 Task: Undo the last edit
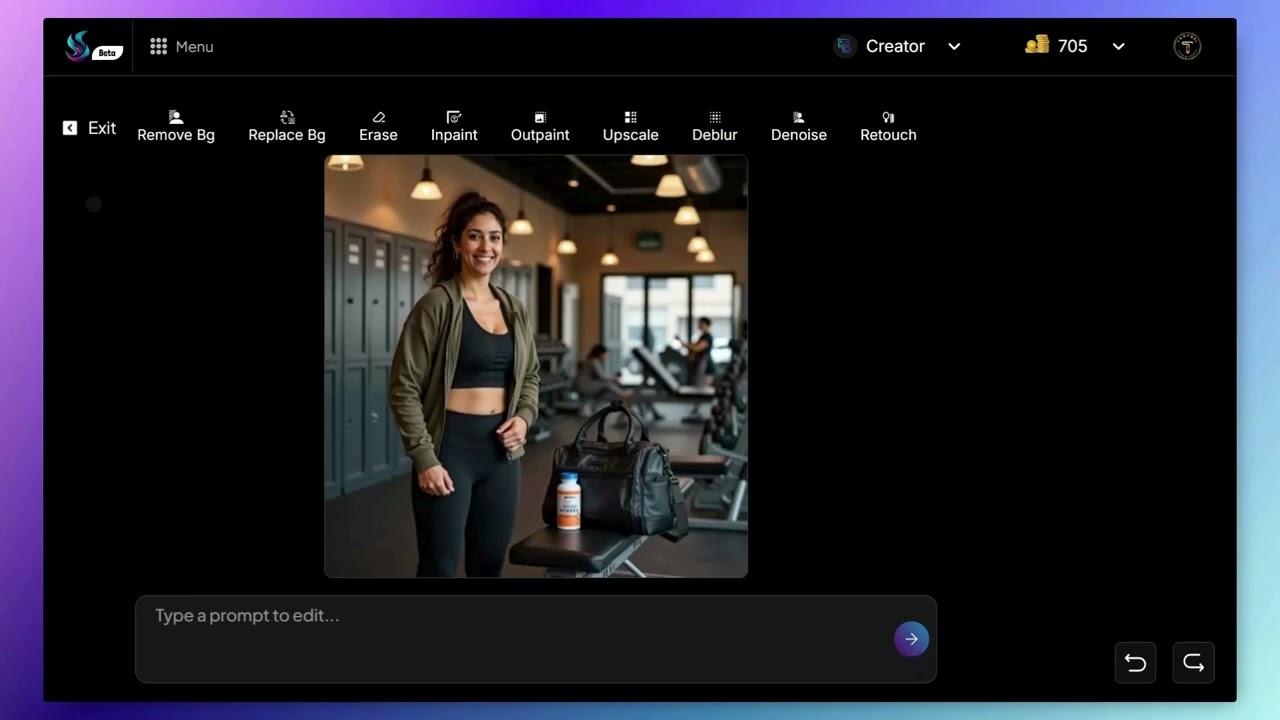pyautogui.click(x=1135, y=662)
